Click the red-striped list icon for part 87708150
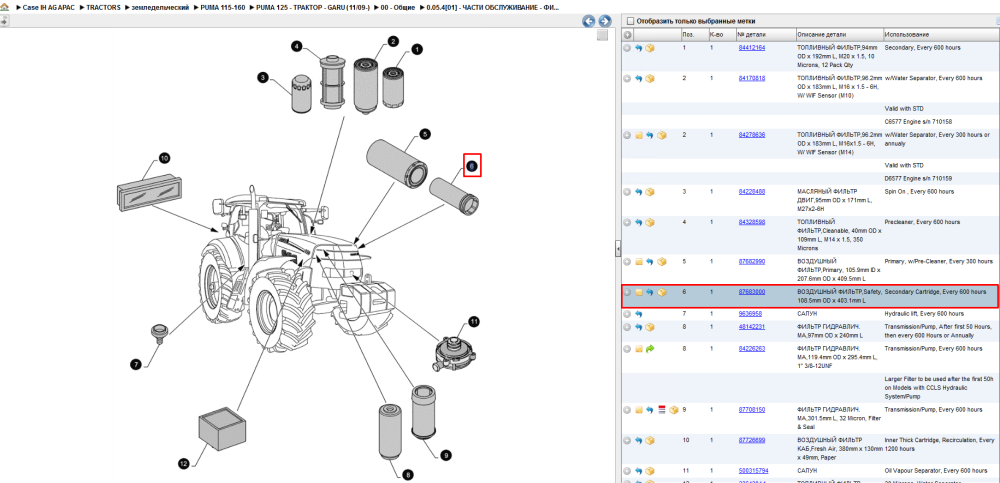Image resolution: width=1000 pixels, height=483 pixels. tap(661, 410)
